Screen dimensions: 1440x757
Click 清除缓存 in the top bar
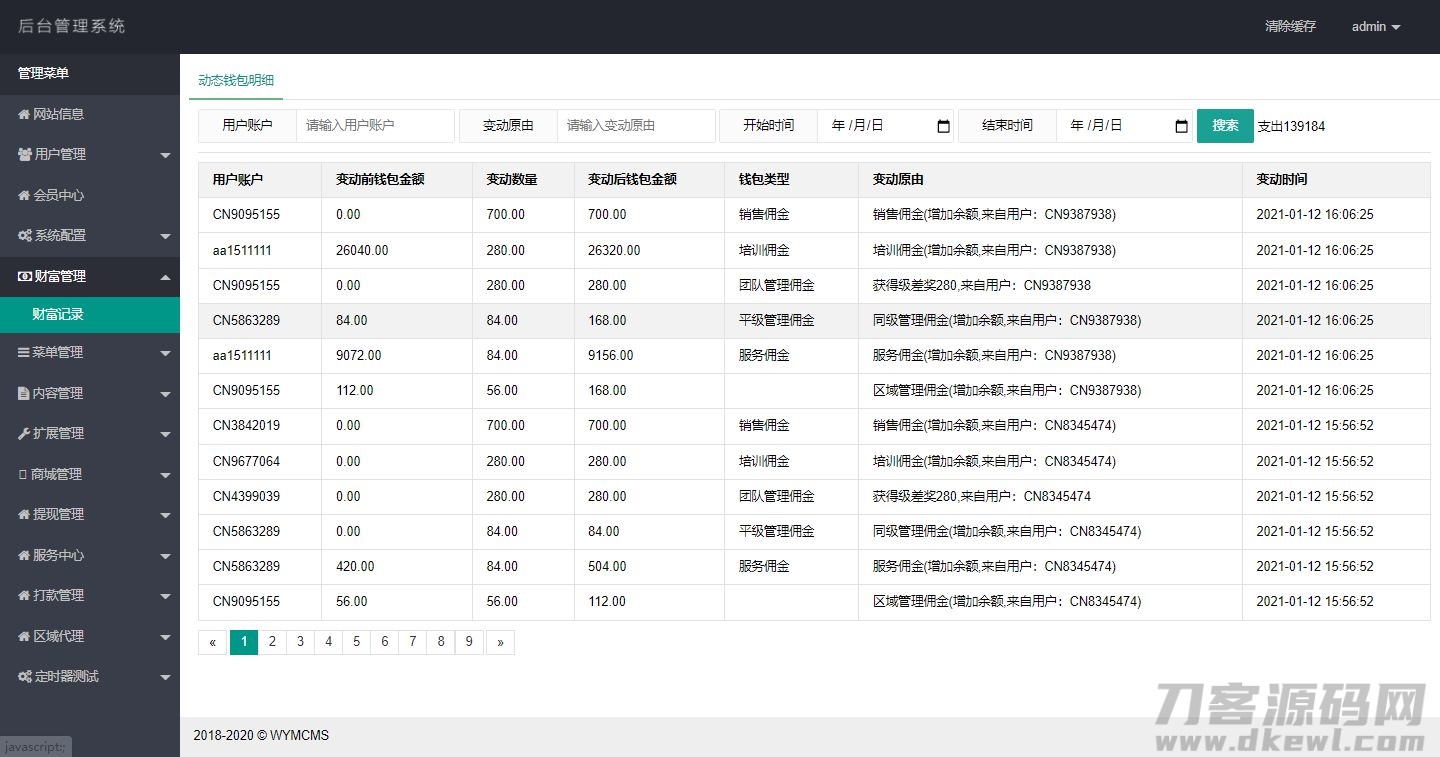coord(1291,27)
